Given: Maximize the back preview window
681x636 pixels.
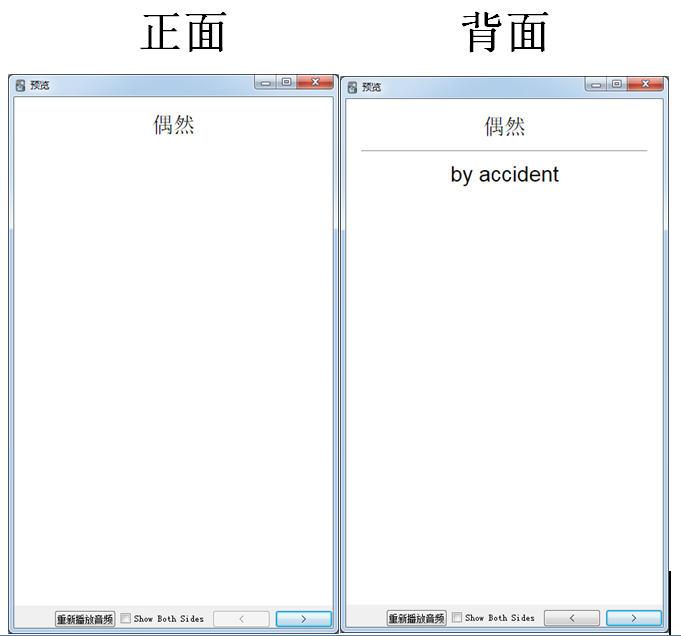Looking at the screenshot, I should pos(617,84).
